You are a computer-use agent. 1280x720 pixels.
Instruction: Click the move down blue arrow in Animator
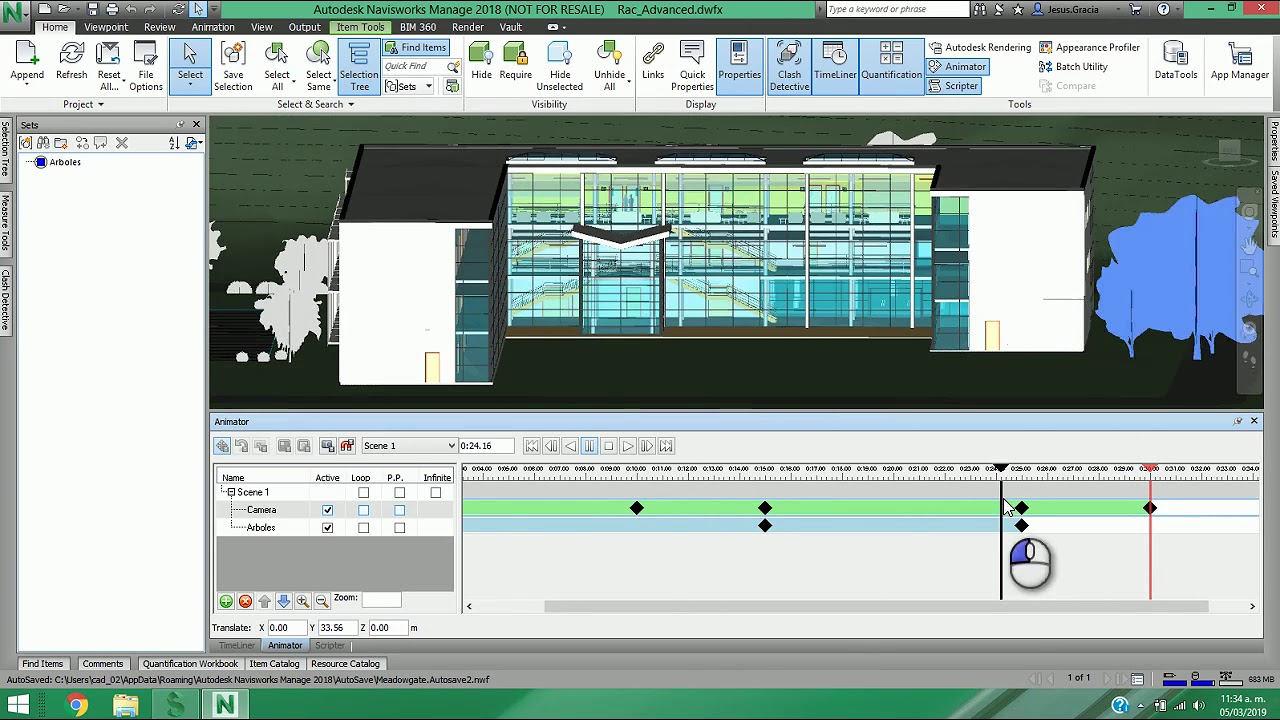pyautogui.click(x=283, y=601)
